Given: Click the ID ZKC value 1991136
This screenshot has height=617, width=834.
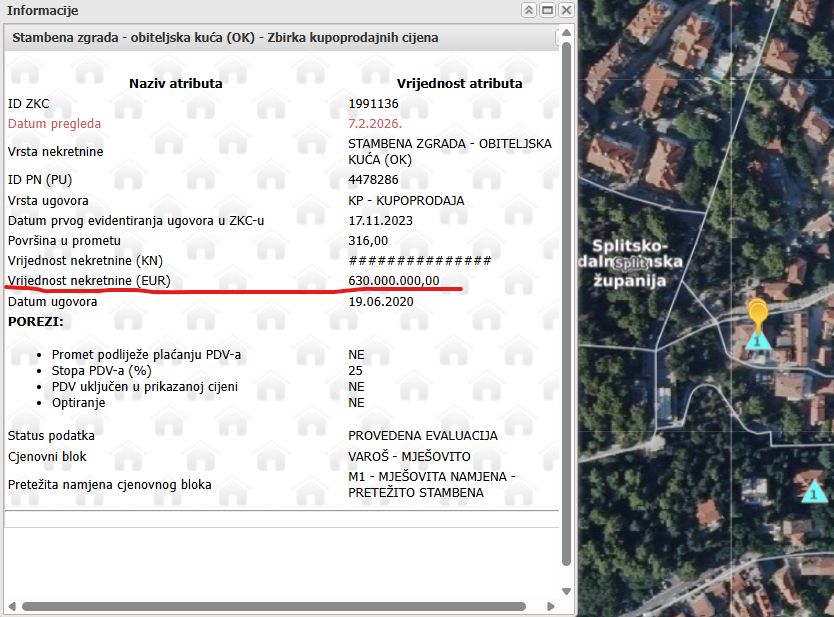Looking at the screenshot, I should click(x=373, y=103).
